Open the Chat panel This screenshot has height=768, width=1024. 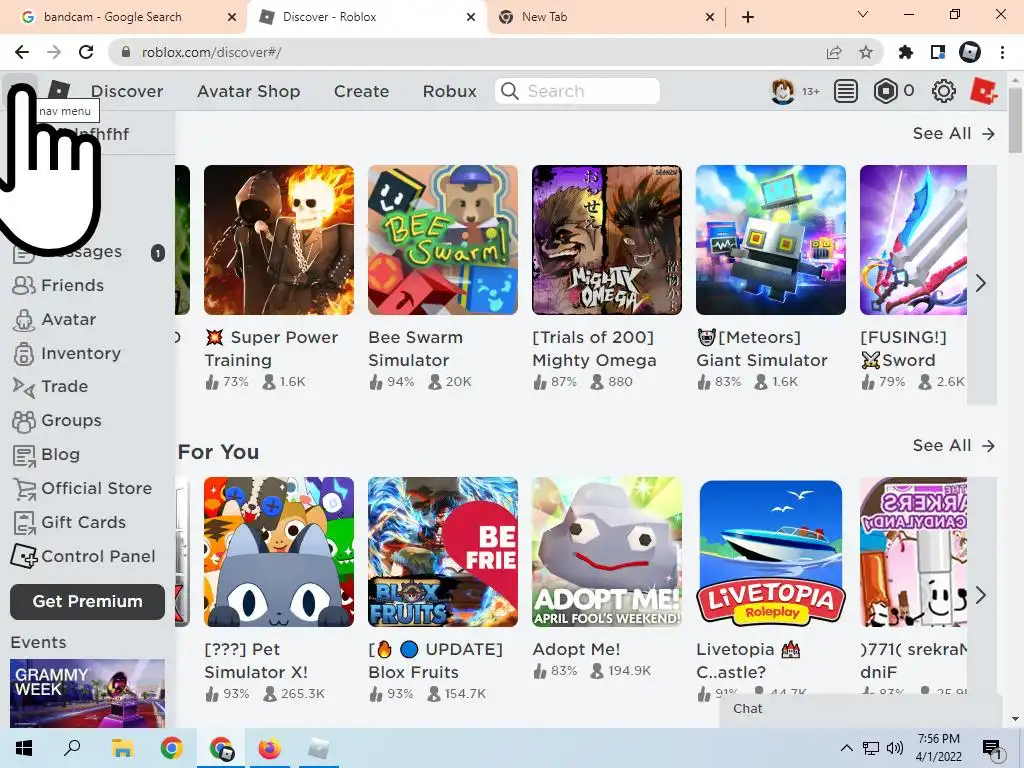[862, 709]
